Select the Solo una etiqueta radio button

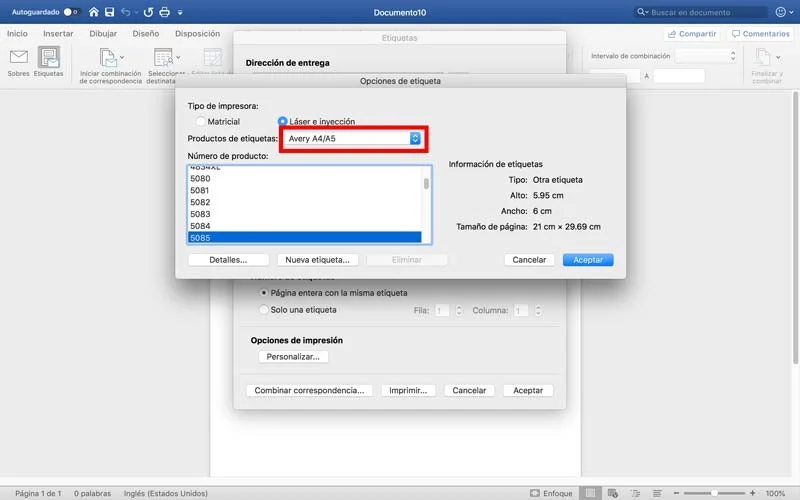pos(264,309)
